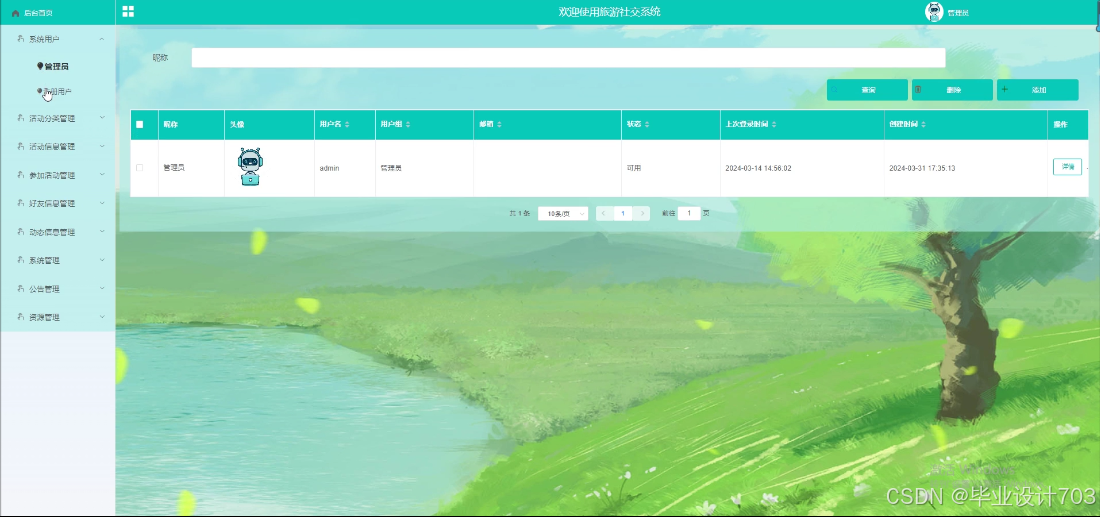
Task: Click the icon next to 活动信息管理
Action: [21, 146]
